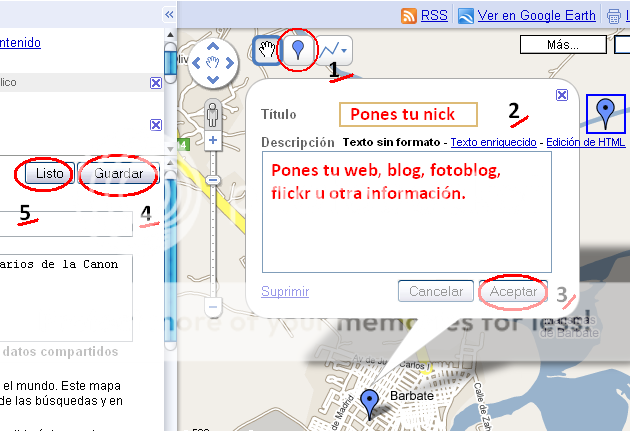Click the blue marker icon thumbnail
The height and width of the screenshot is (431, 630).
pyautogui.click(x=604, y=113)
